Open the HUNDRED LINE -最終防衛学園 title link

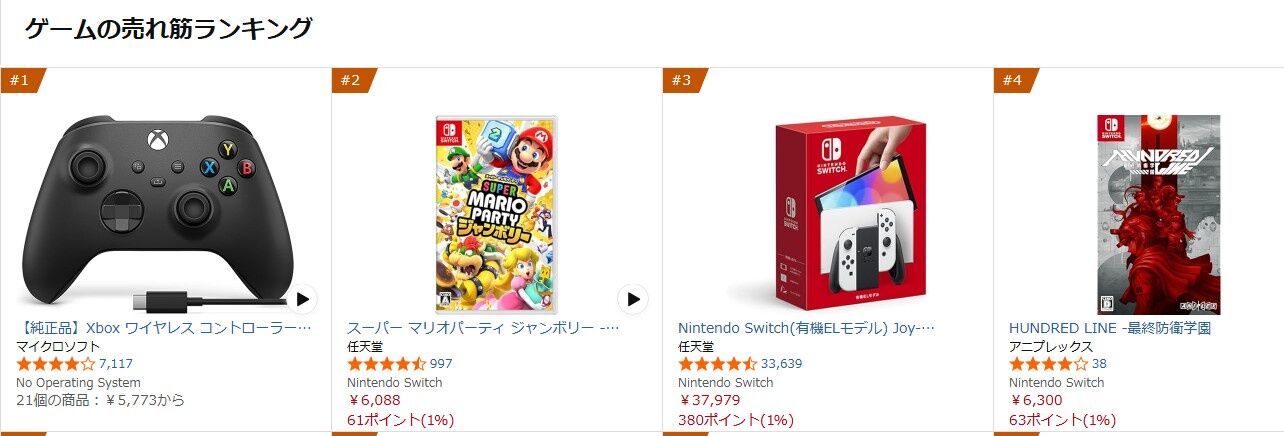pyautogui.click(x=1110, y=327)
